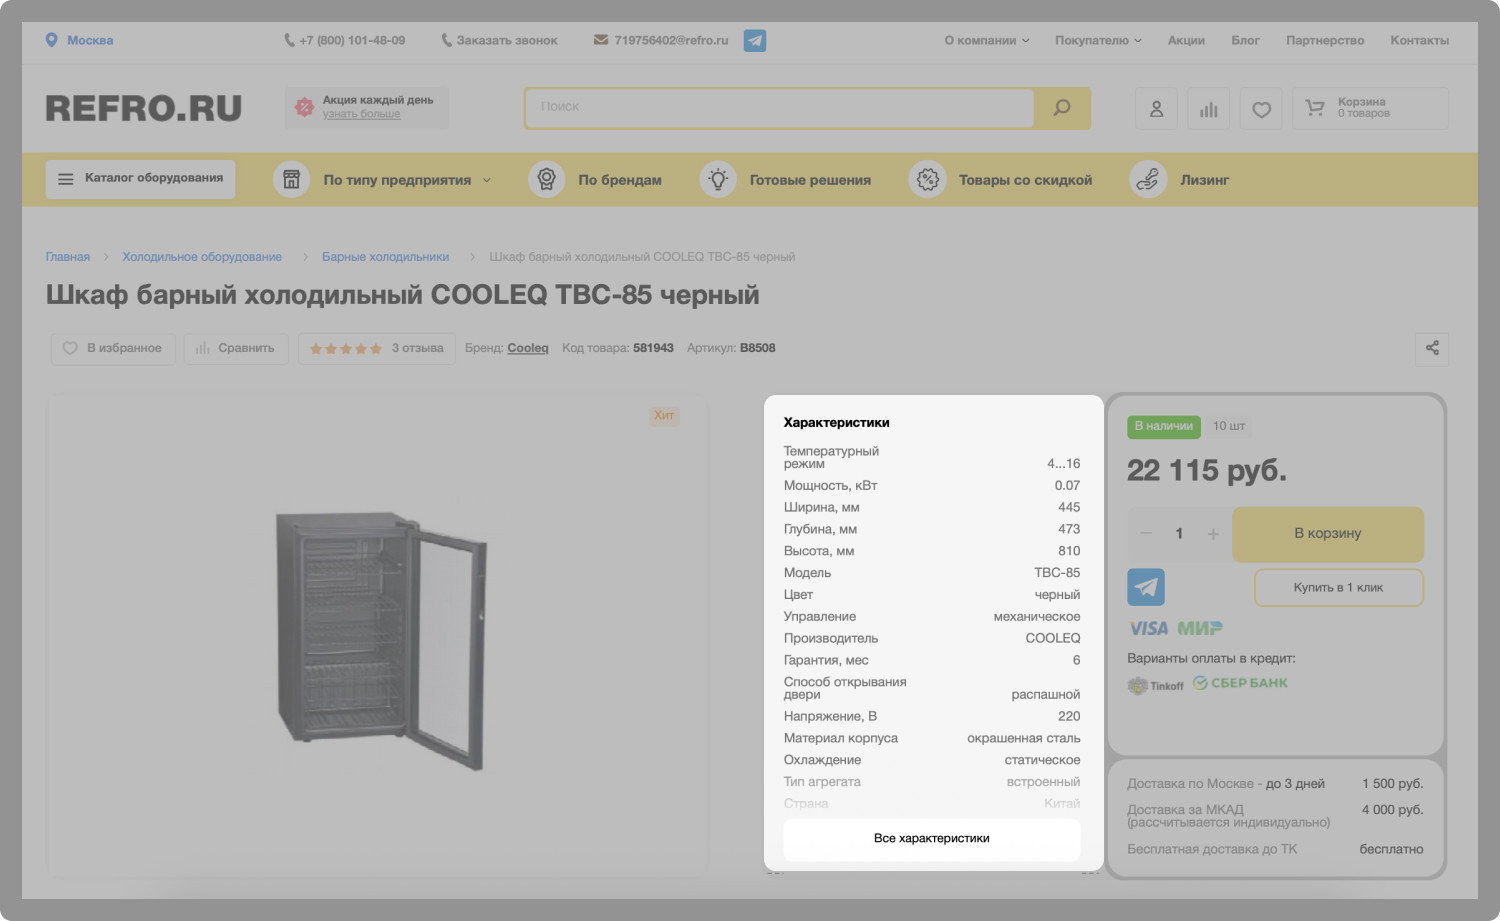This screenshot has height=921, width=1500.
Task: Click the Москва location pin icon
Action: point(51,40)
